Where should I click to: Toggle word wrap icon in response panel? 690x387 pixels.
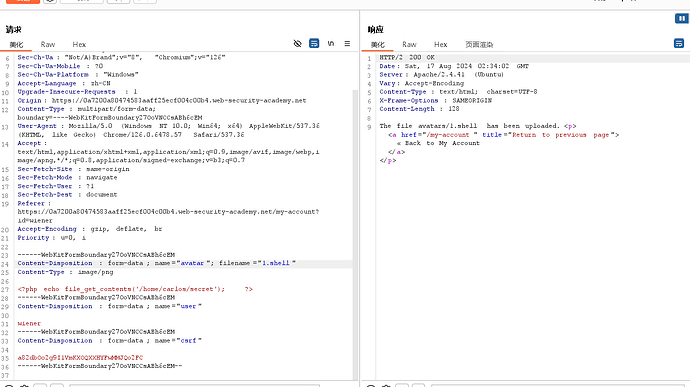[x=679, y=43]
